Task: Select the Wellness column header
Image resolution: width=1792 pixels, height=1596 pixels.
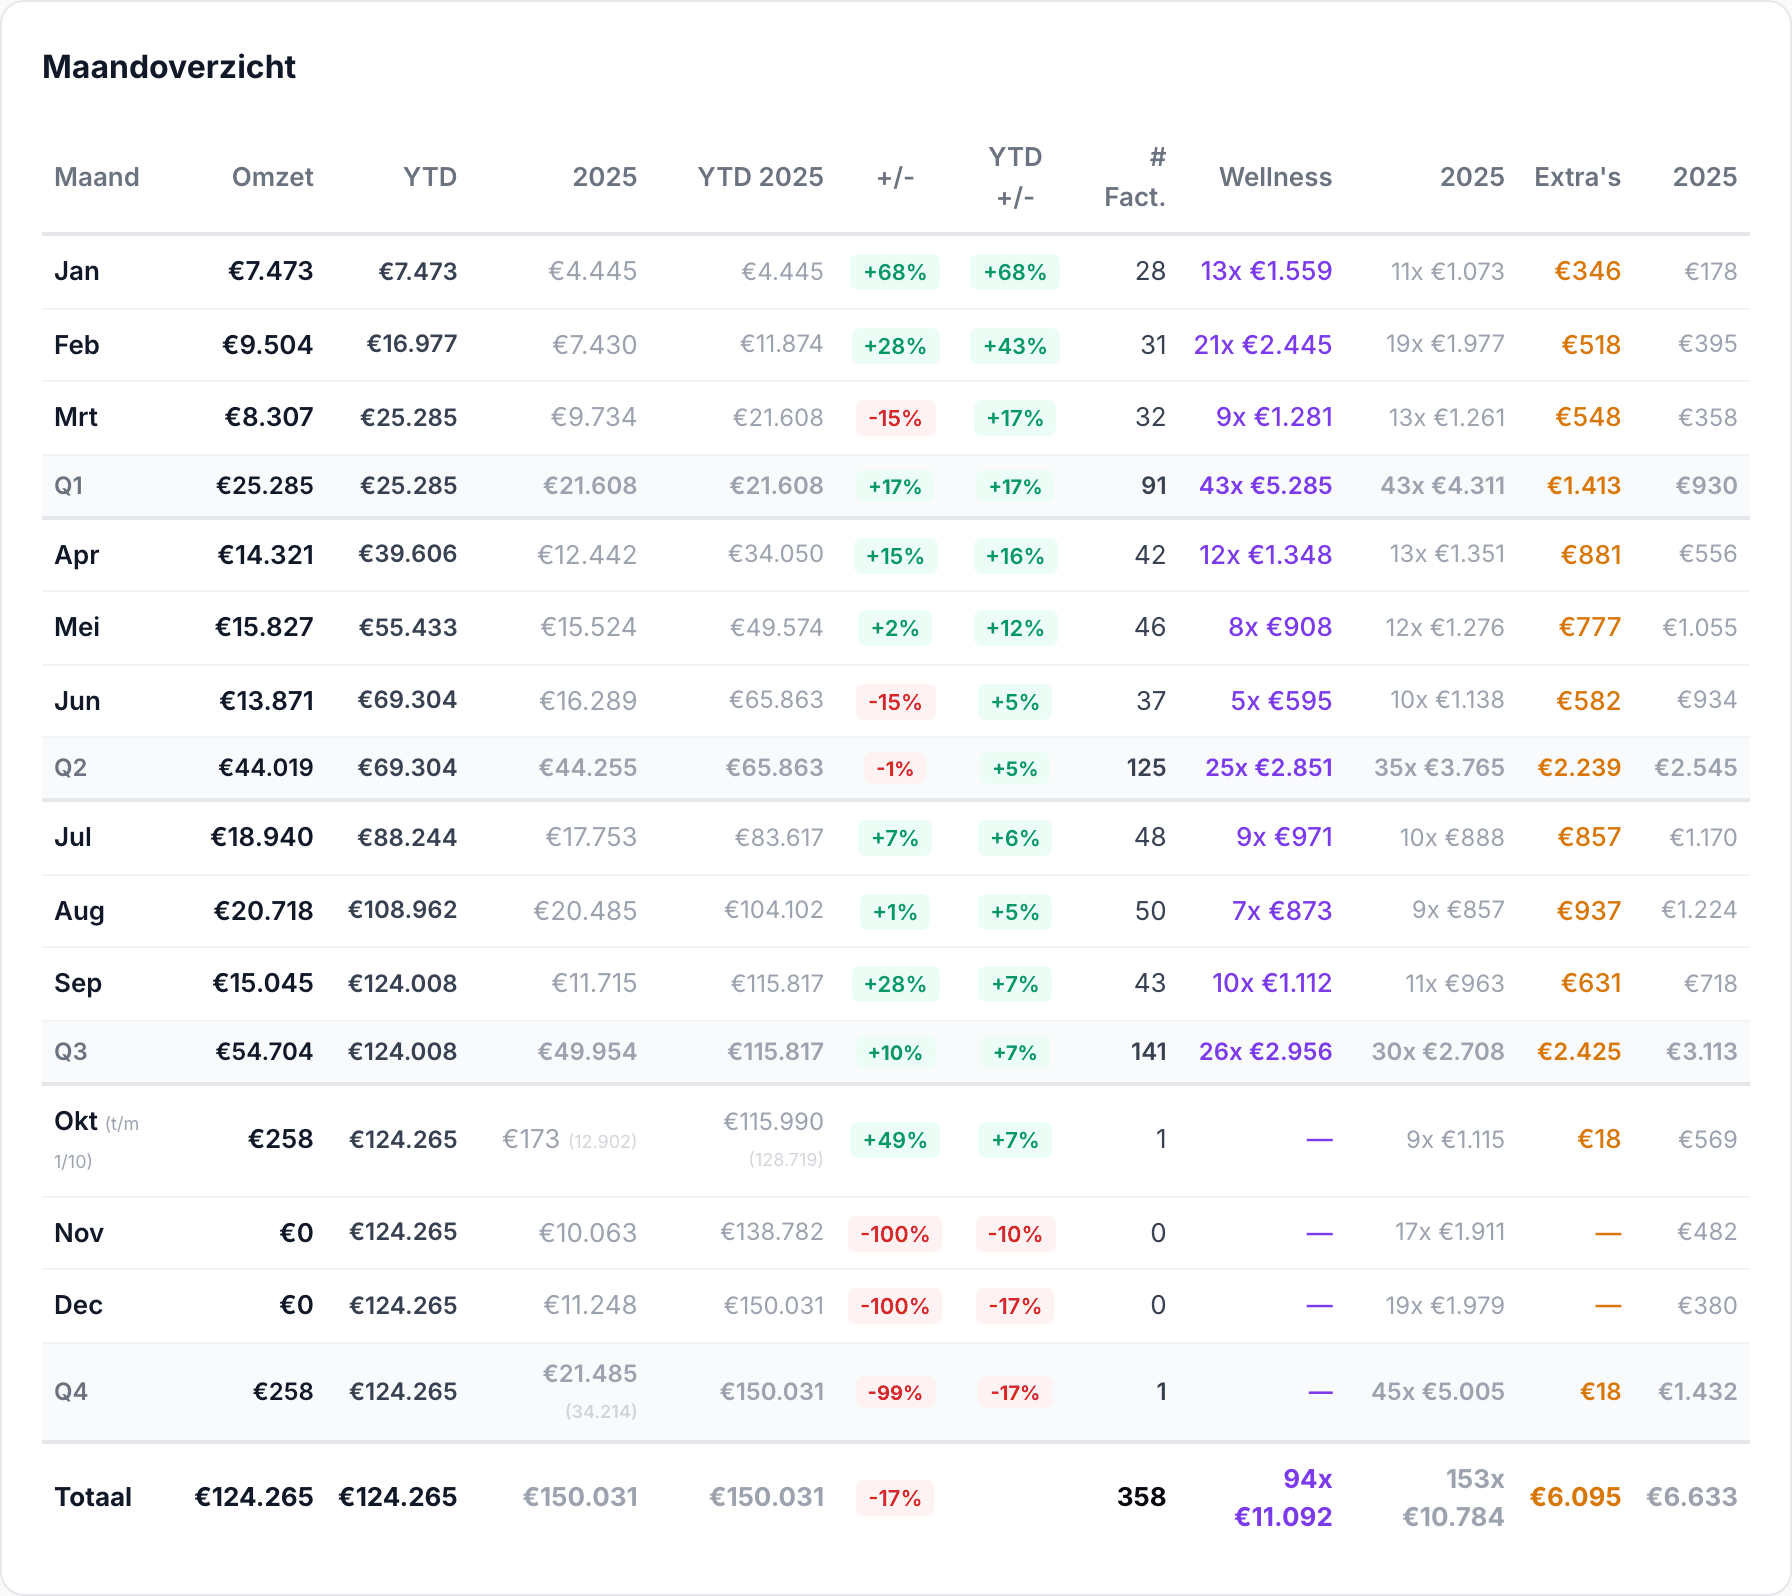Action: point(1275,177)
